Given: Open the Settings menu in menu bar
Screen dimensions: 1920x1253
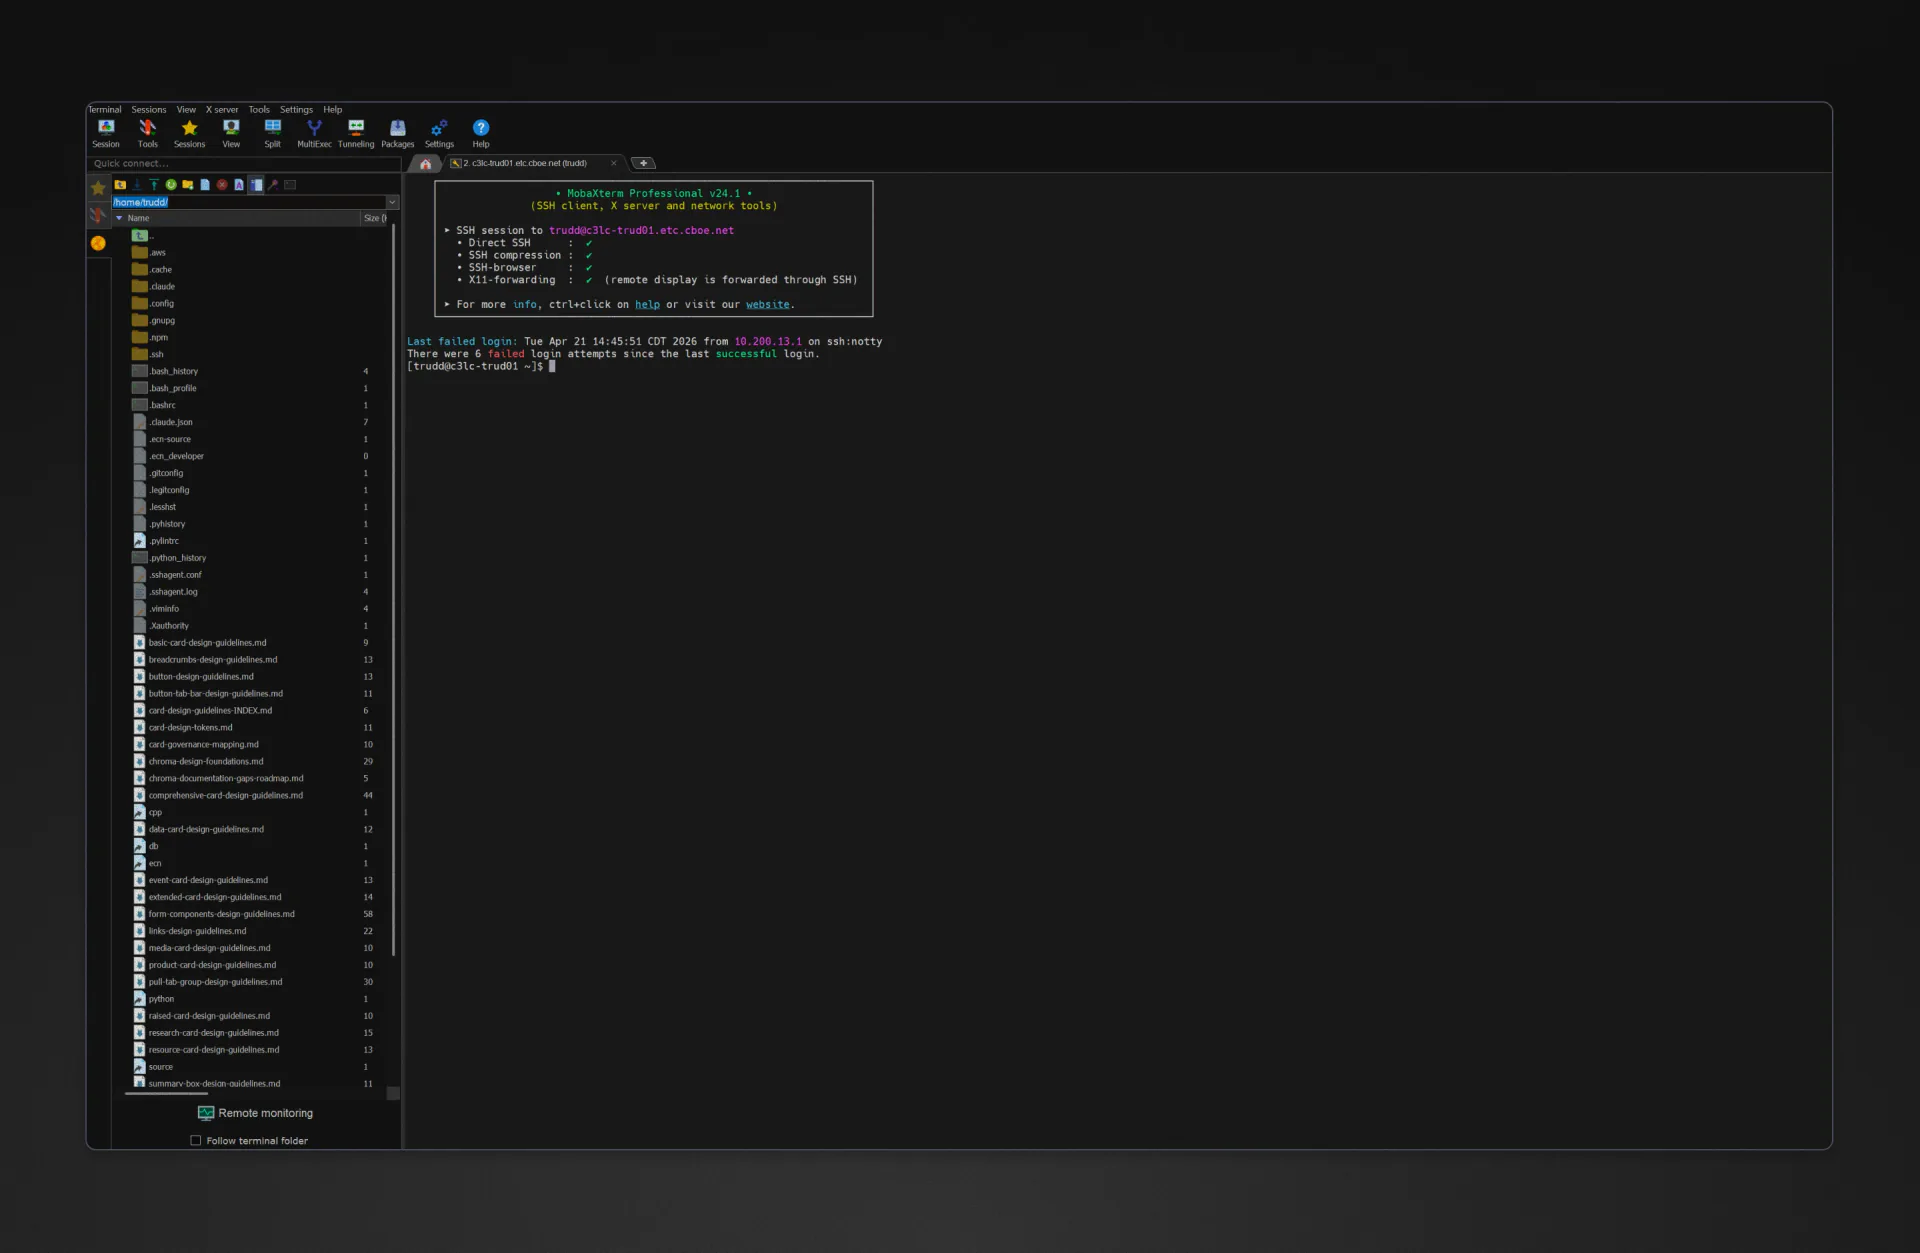Looking at the screenshot, I should pyautogui.click(x=296, y=110).
